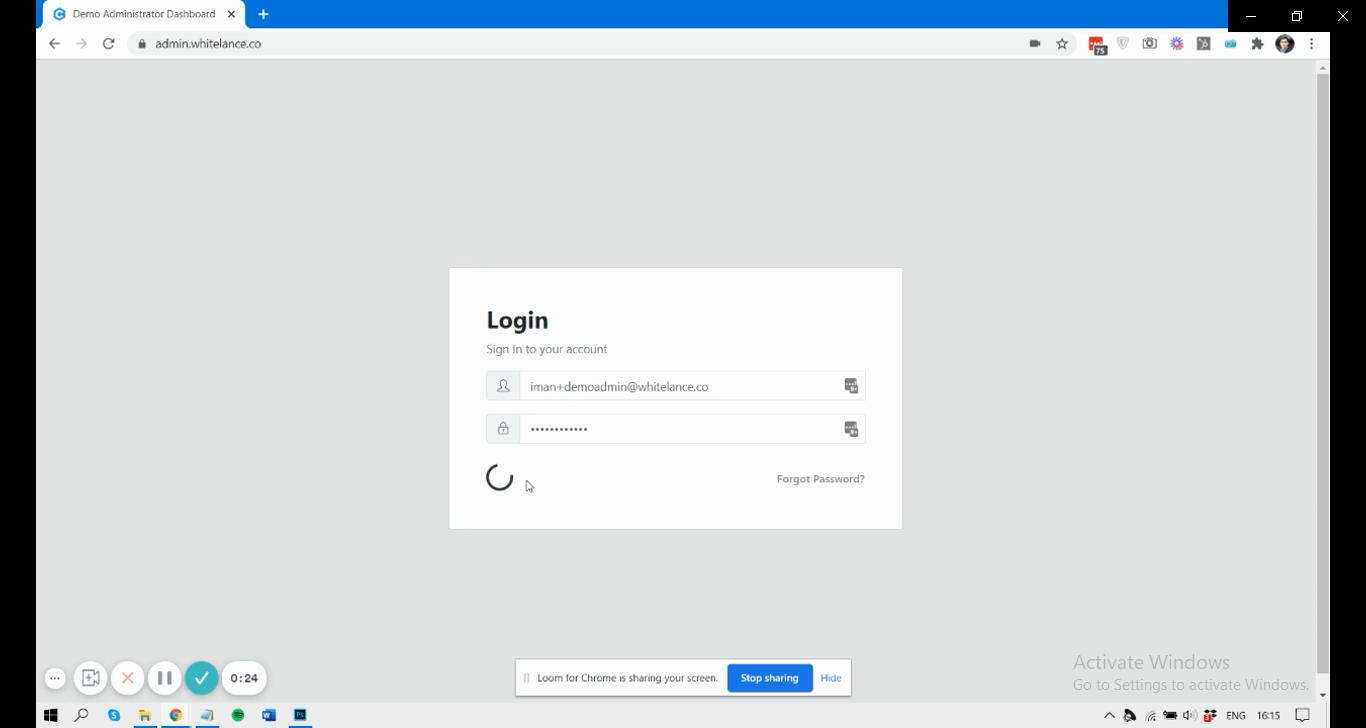Hide the Loom screen sharing bar
1366x728 pixels.
click(831, 678)
